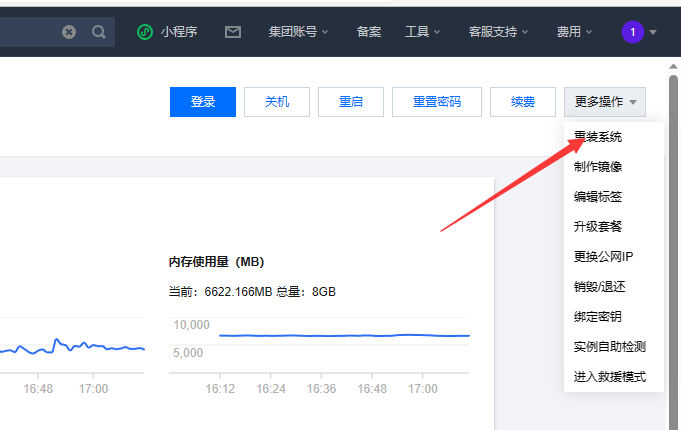681x430 pixels.
Task: Expand the 工具 menu
Action: coord(422,32)
